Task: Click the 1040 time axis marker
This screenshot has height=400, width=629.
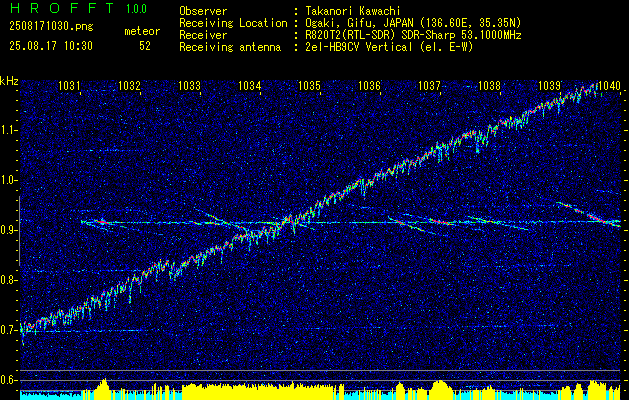Action: point(609,85)
